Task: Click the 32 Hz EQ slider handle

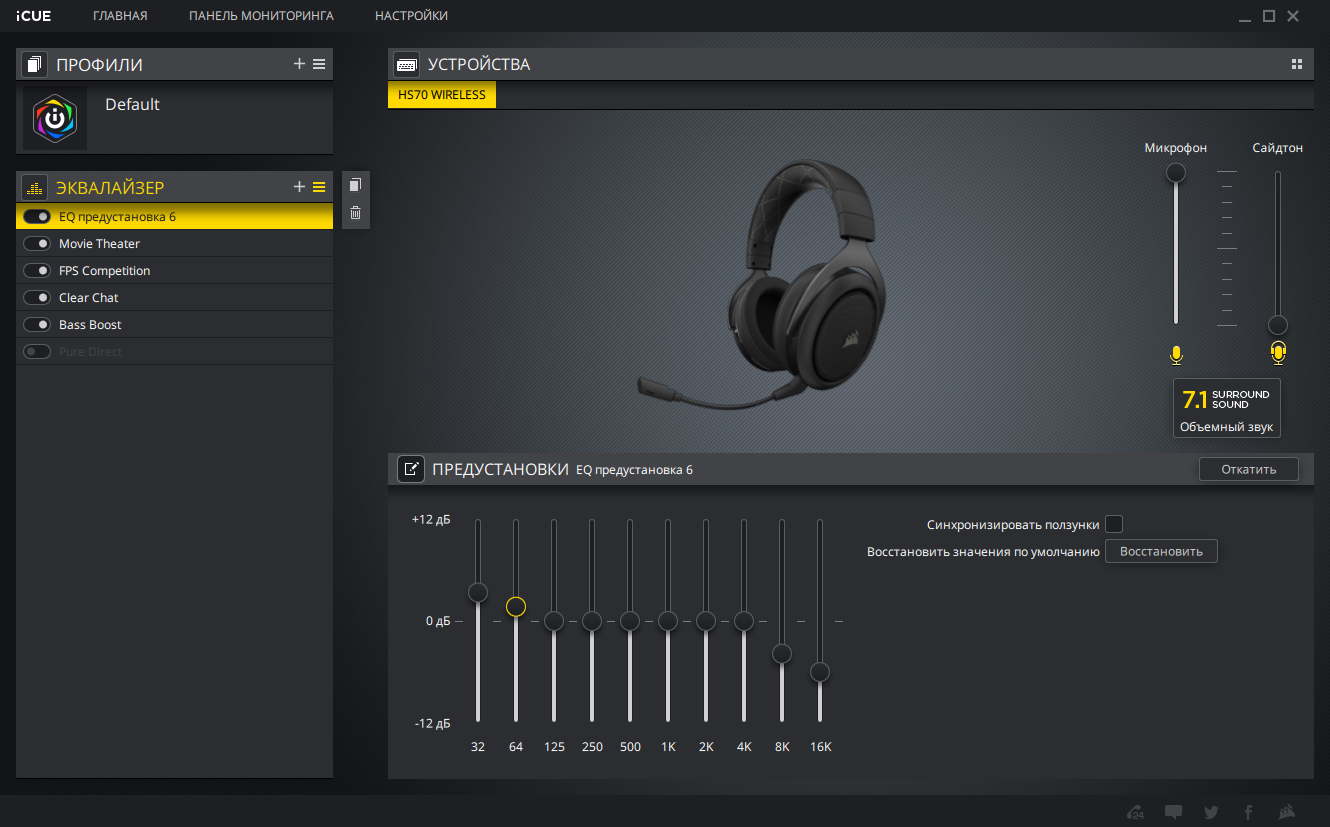Action: (x=478, y=592)
